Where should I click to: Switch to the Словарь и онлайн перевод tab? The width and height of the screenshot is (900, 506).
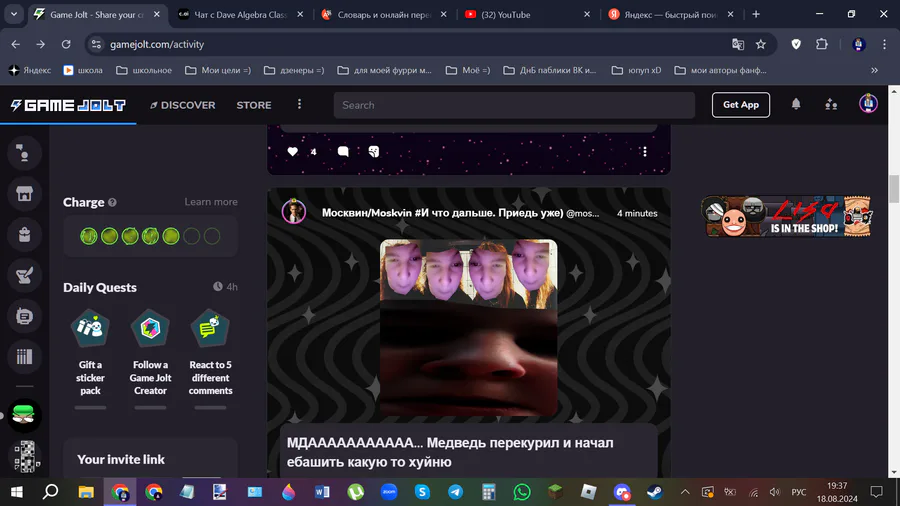[x=385, y=14]
